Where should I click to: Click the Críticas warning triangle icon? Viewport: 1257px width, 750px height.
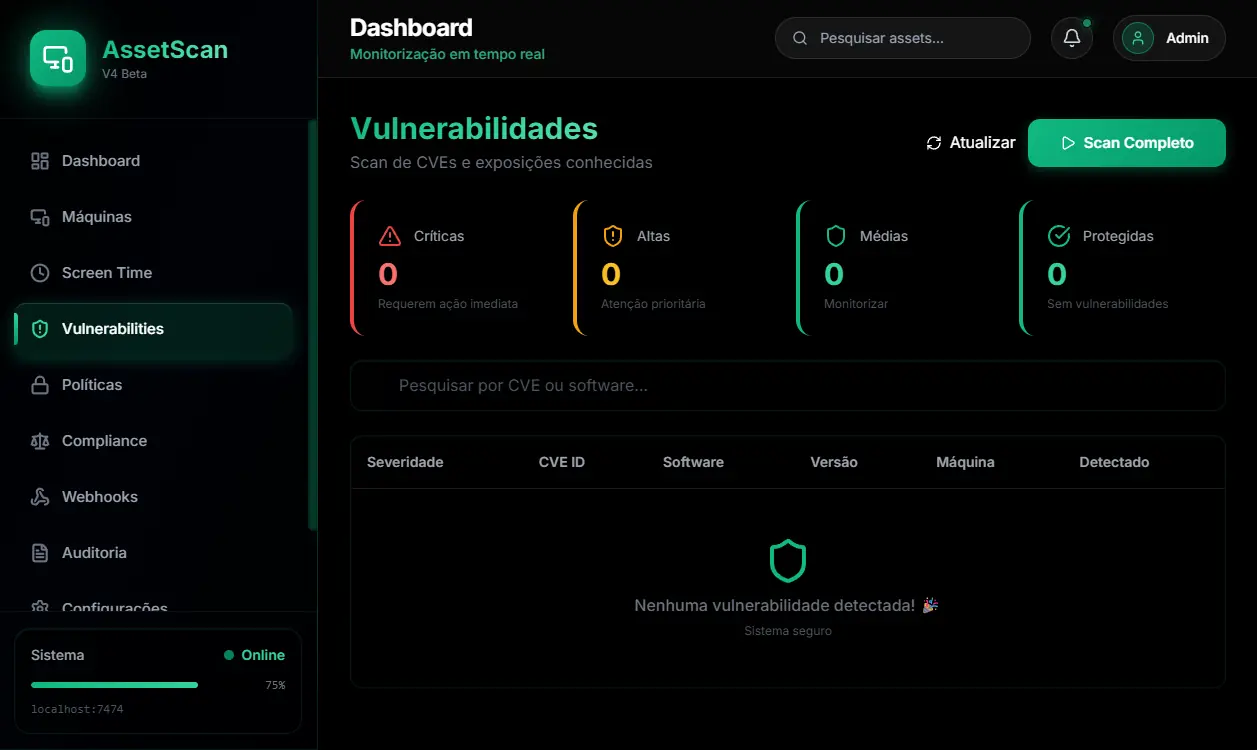click(390, 236)
